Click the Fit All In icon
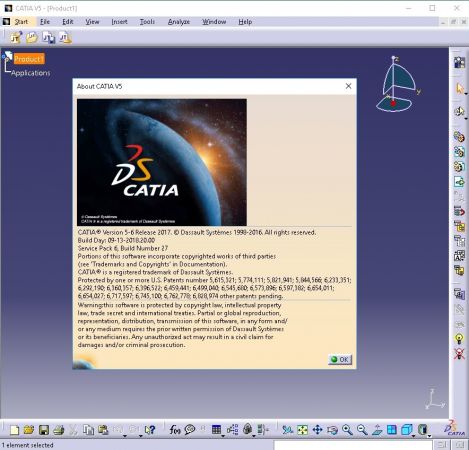 (302, 430)
